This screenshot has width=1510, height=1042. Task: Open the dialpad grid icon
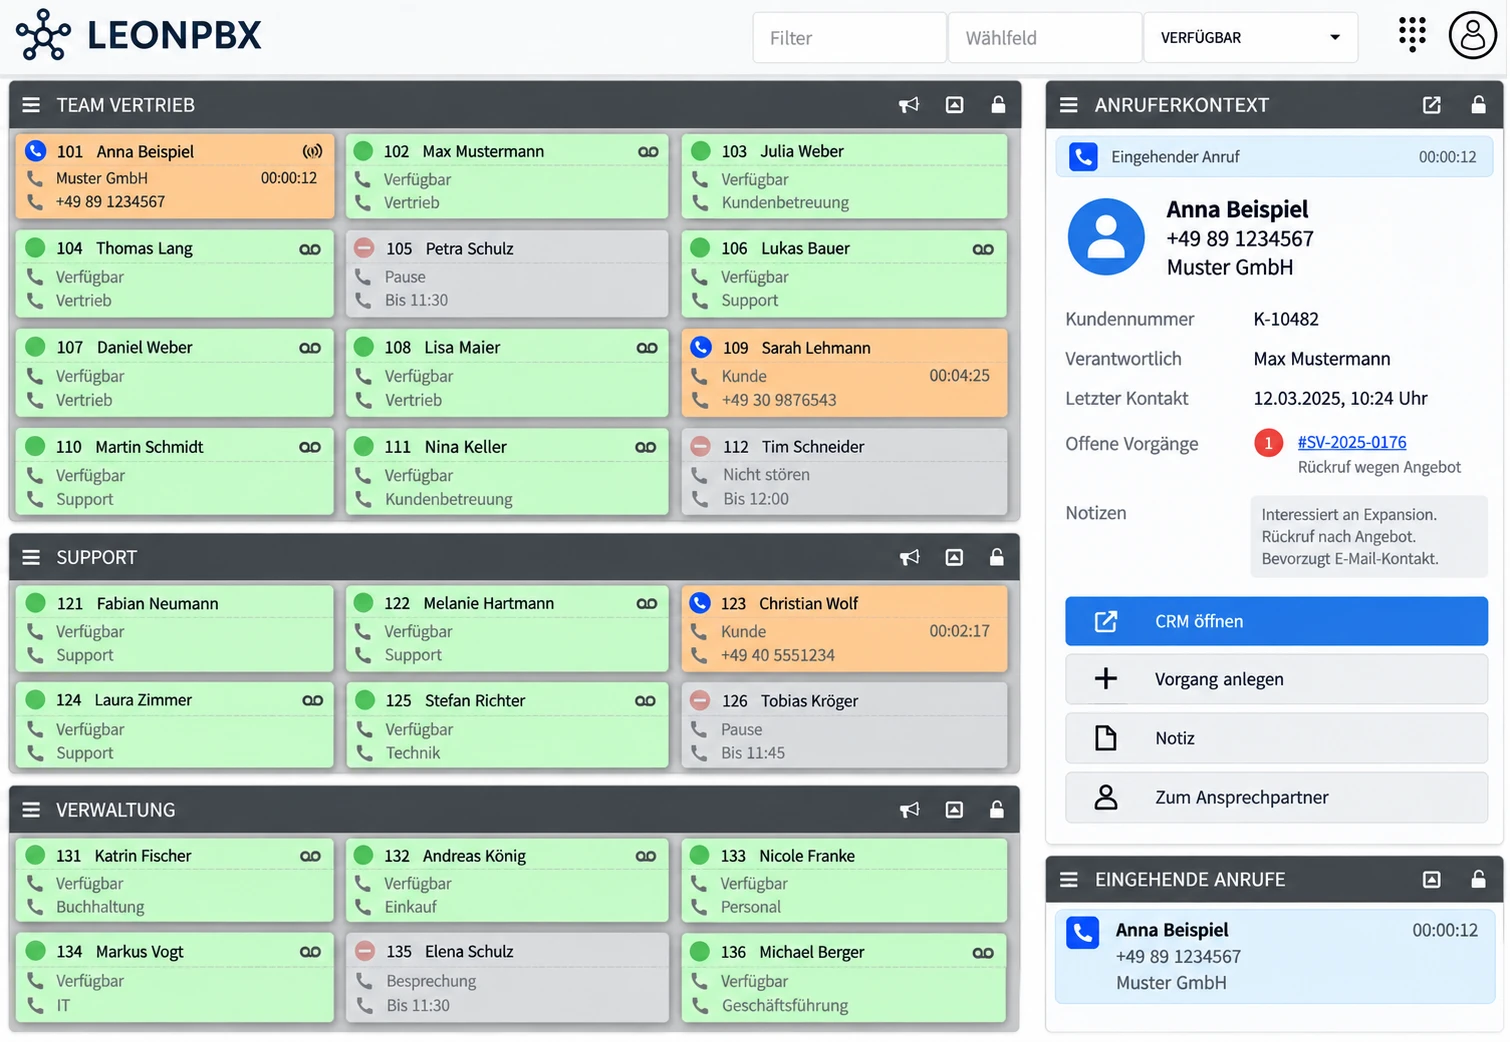click(x=1411, y=35)
